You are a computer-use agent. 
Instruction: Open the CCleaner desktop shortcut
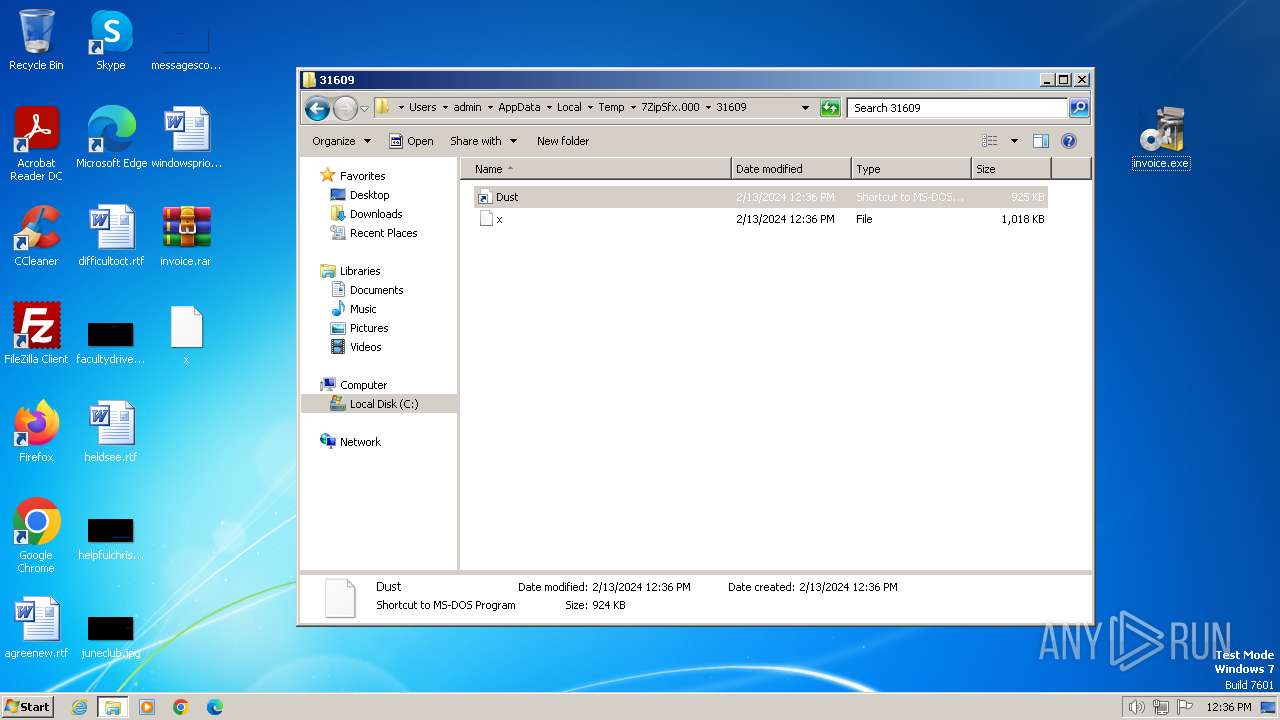36,235
